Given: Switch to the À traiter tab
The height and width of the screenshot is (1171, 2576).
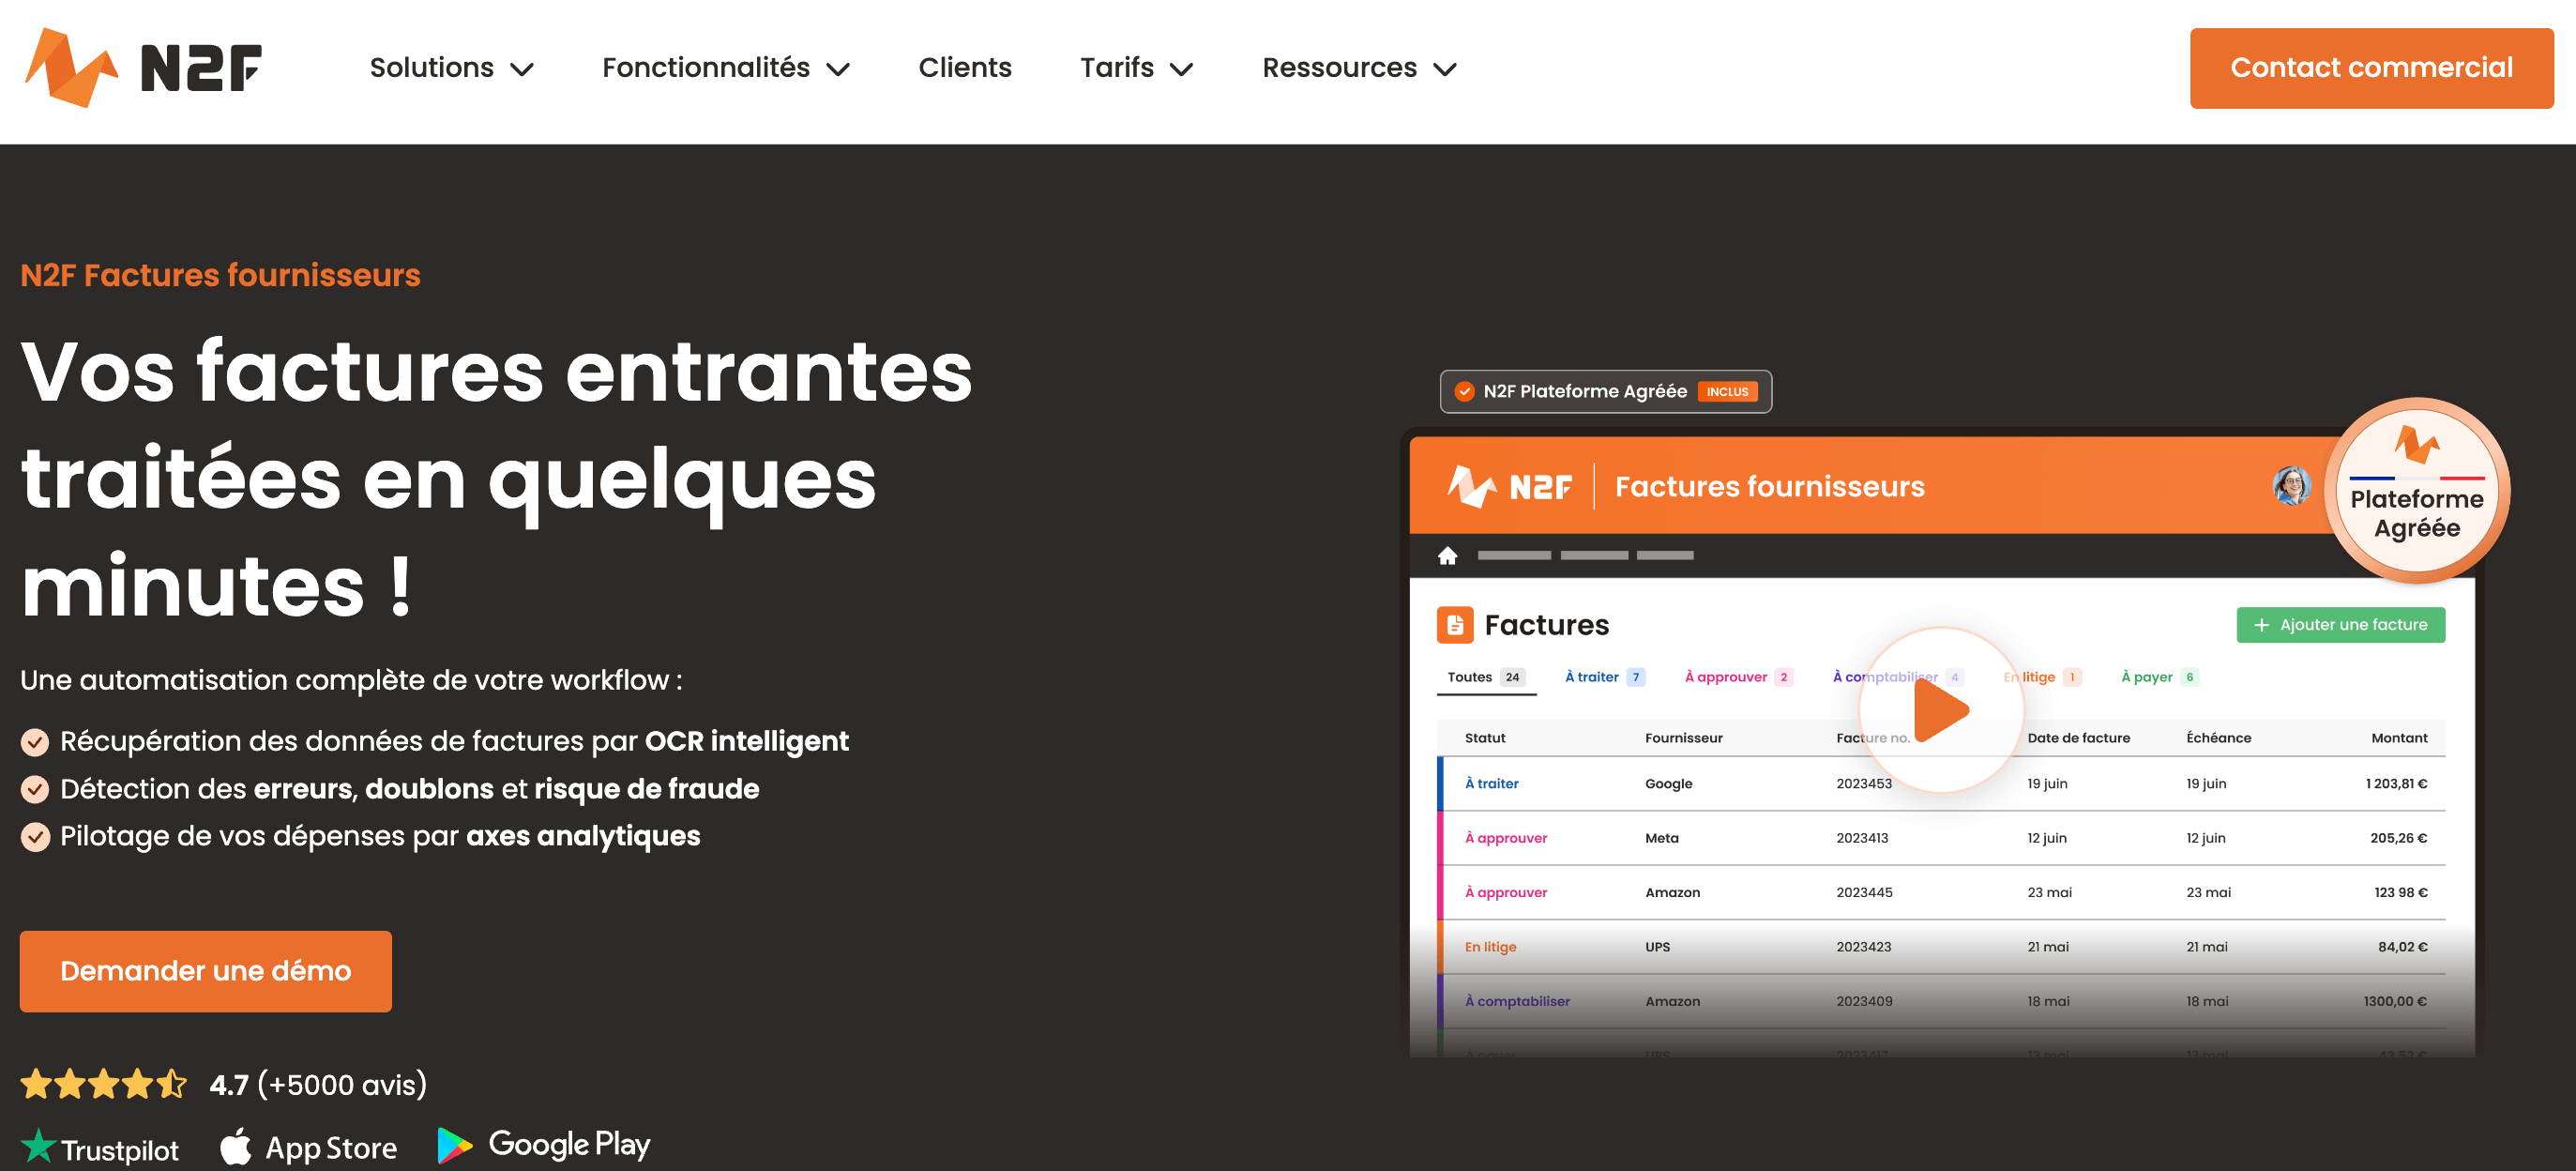Looking at the screenshot, I should 1604,677.
